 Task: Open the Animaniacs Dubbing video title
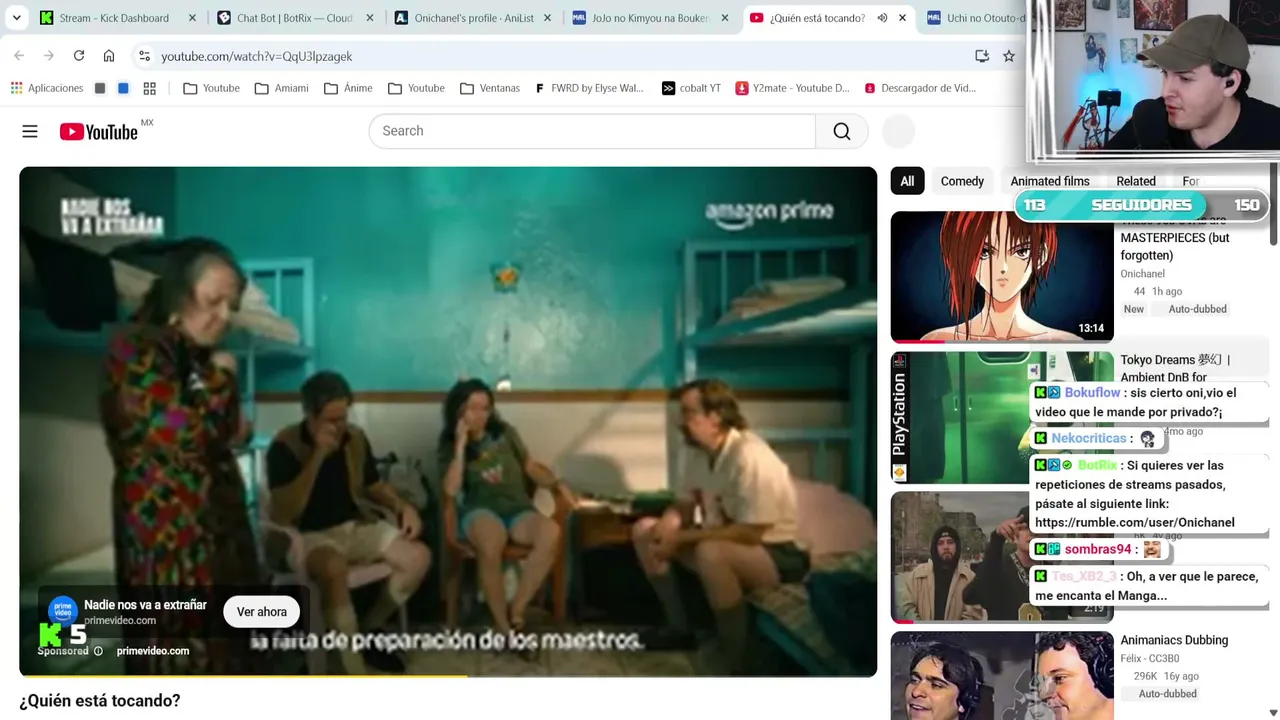[x=1174, y=640]
